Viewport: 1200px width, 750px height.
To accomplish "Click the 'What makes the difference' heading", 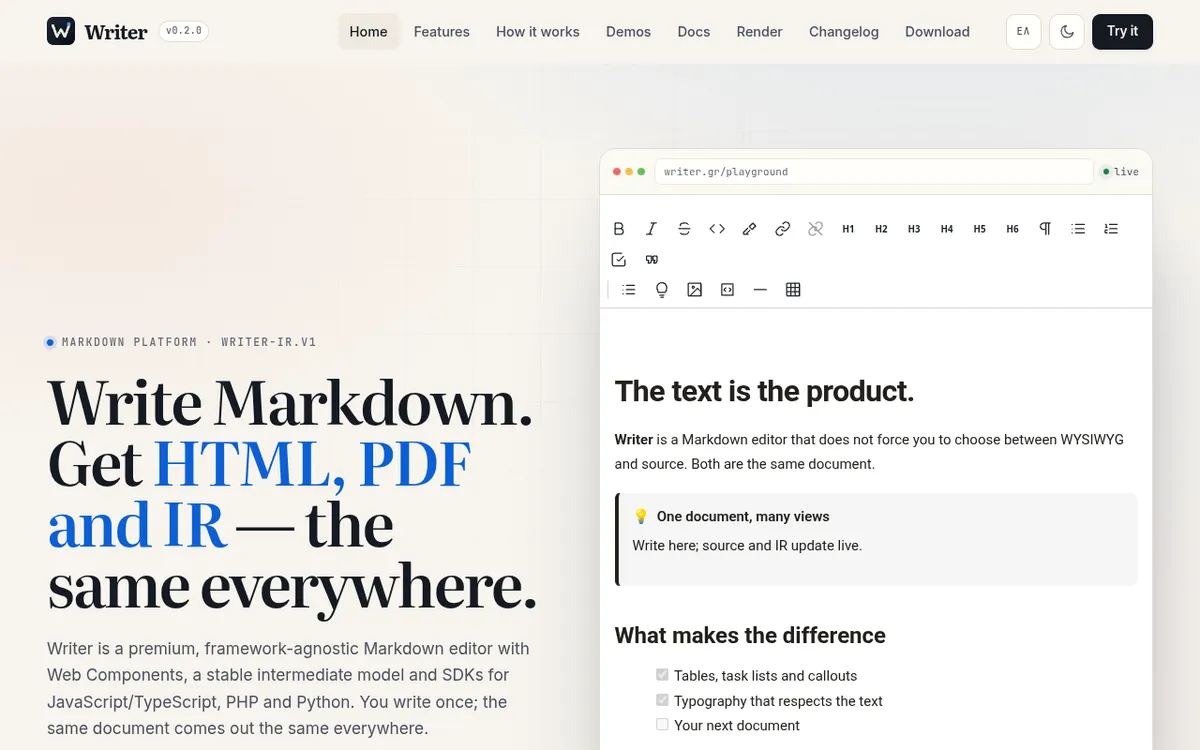I will [x=750, y=636].
